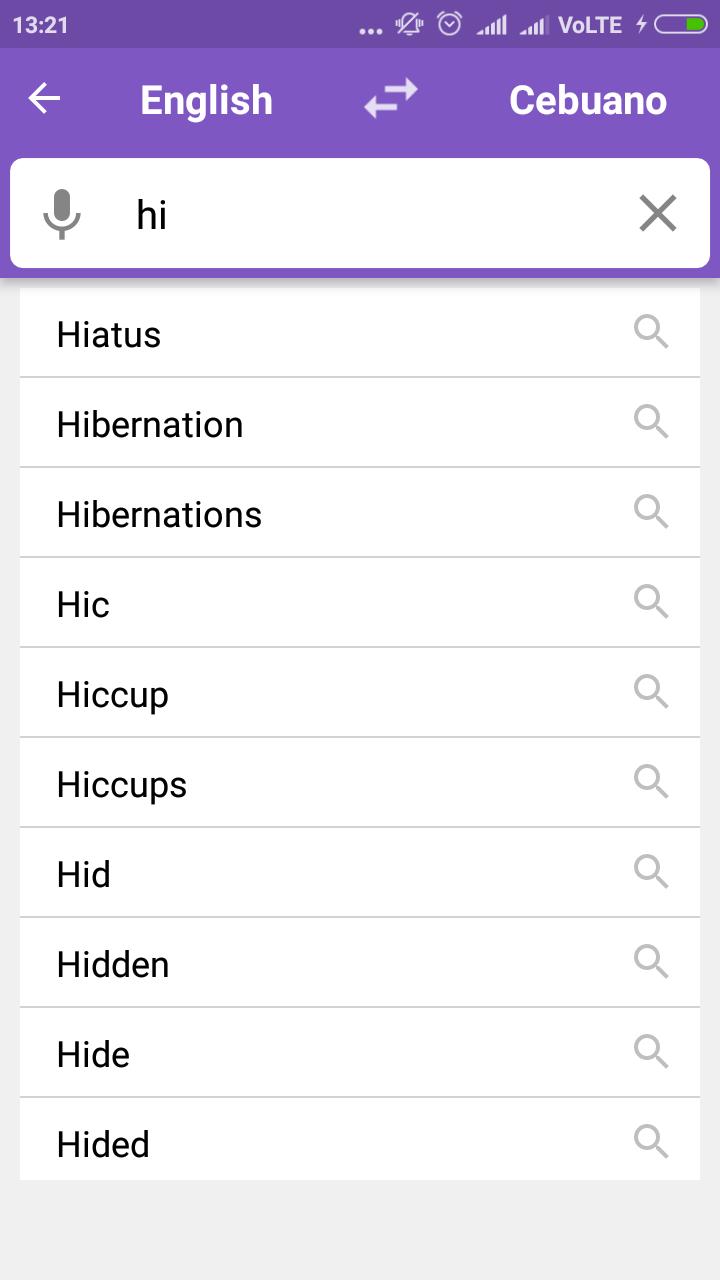Open the Hiatus word entry

tap(360, 333)
